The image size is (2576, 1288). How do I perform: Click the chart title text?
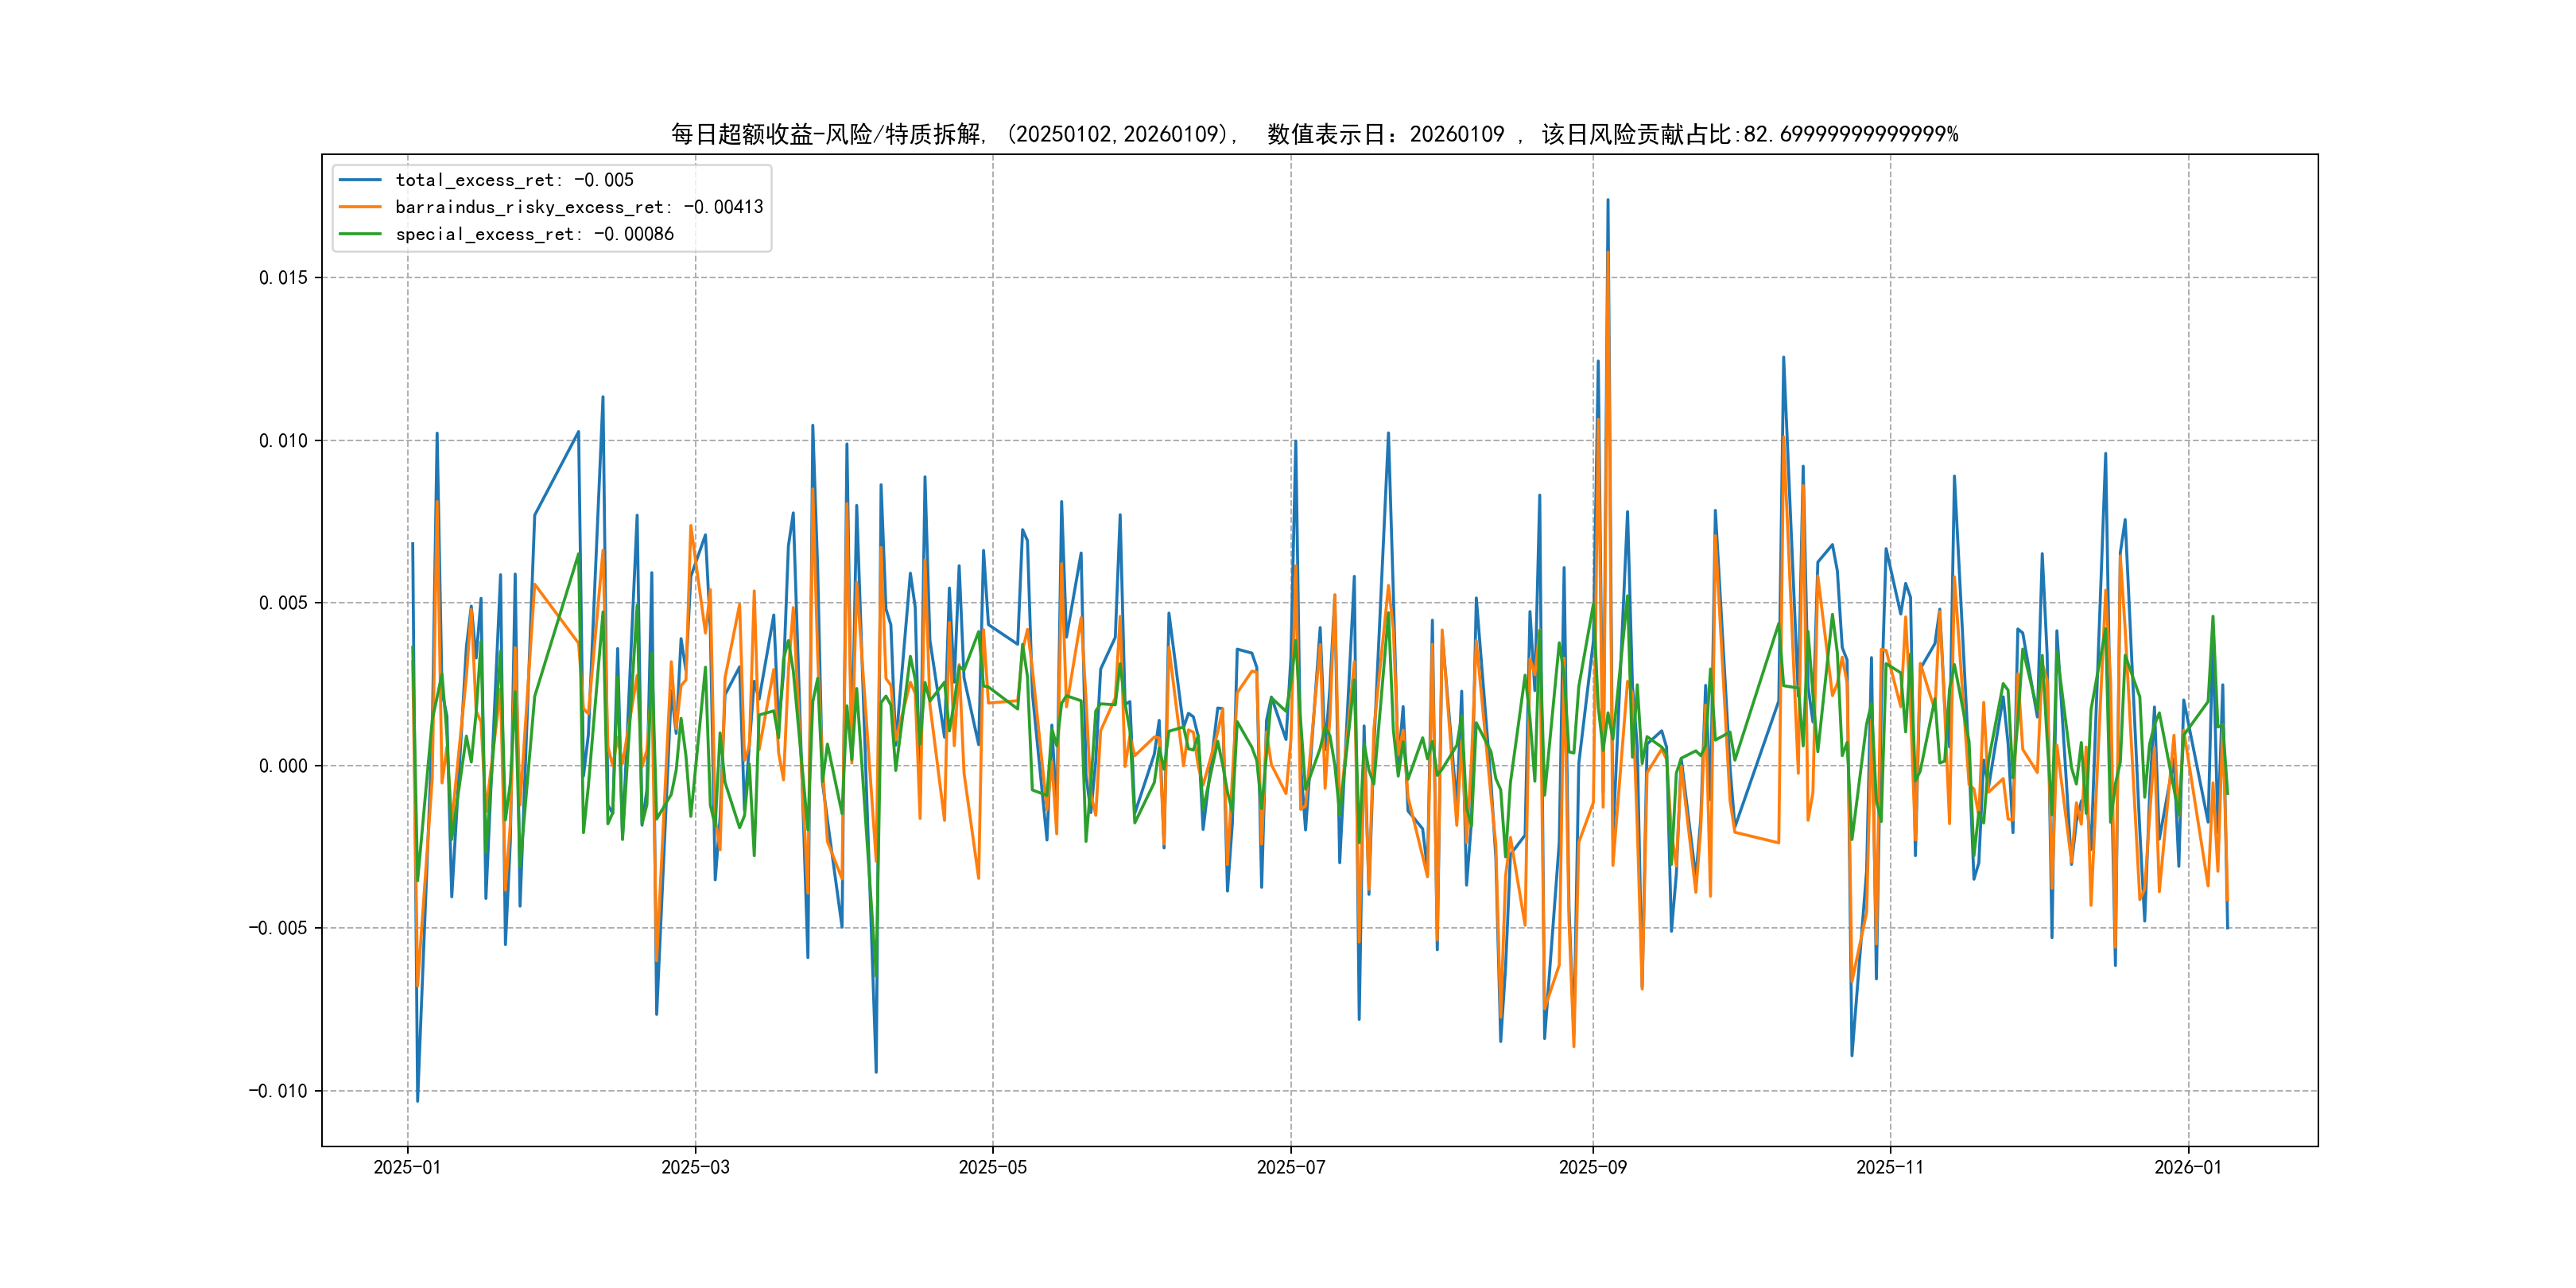pyautogui.click(x=1314, y=134)
